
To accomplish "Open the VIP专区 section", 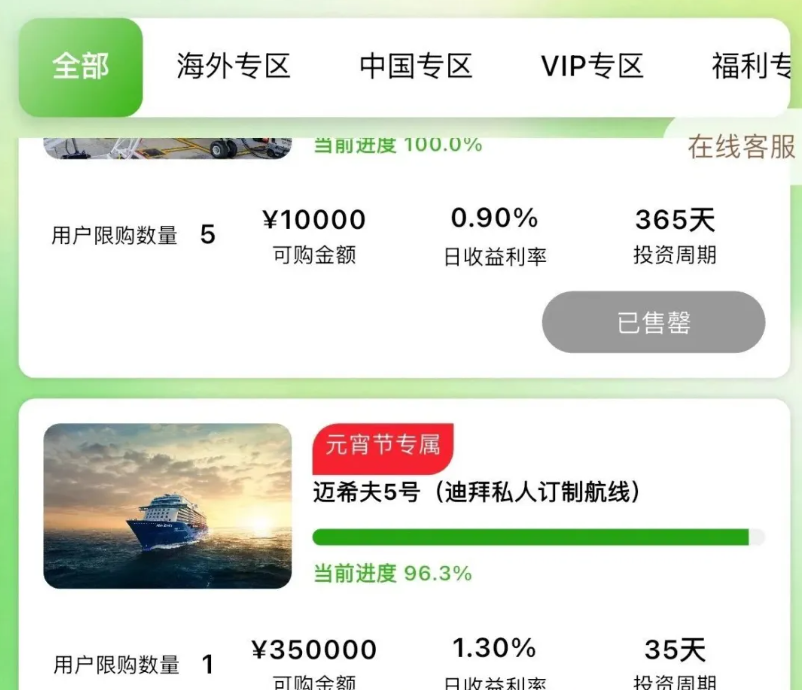I will (590, 66).
